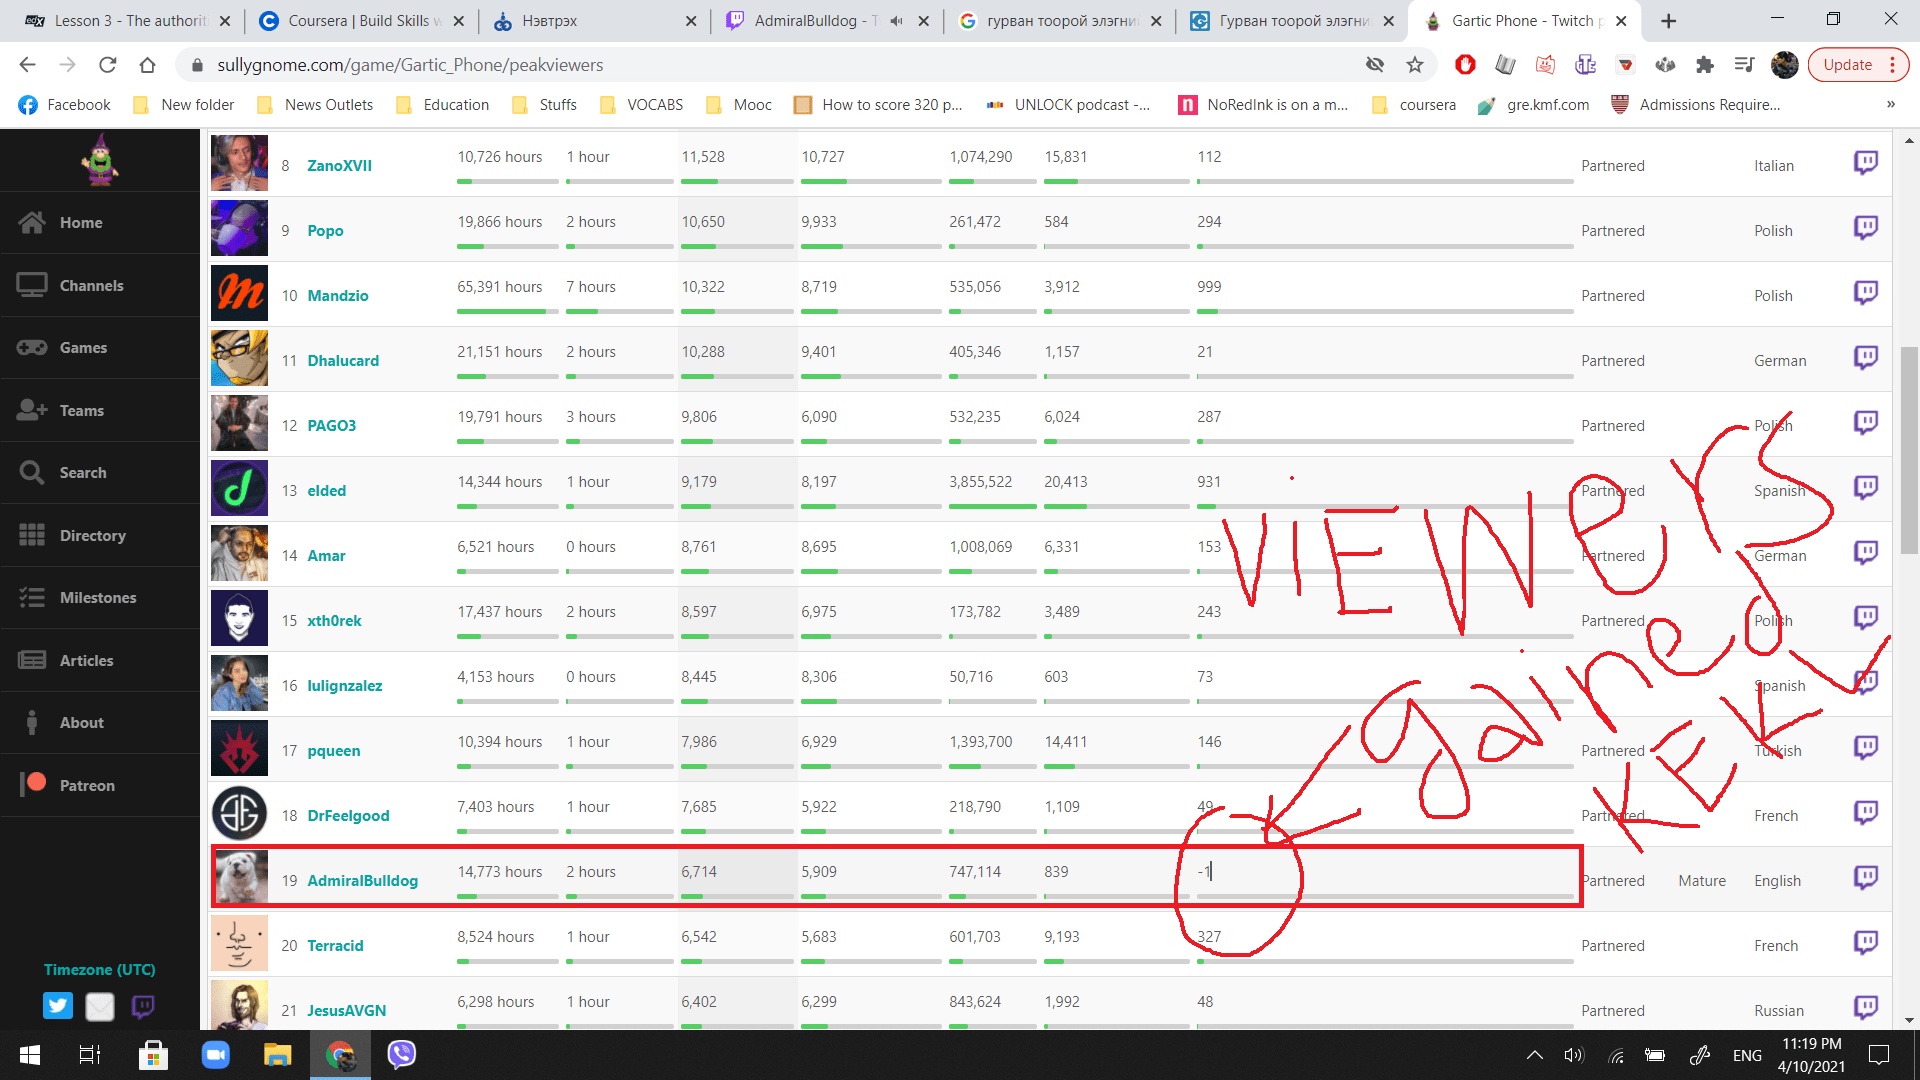Click the page's vertical scrollbar thumb
This screenshot has height=1080, width=1920.
click(1909, 450)
